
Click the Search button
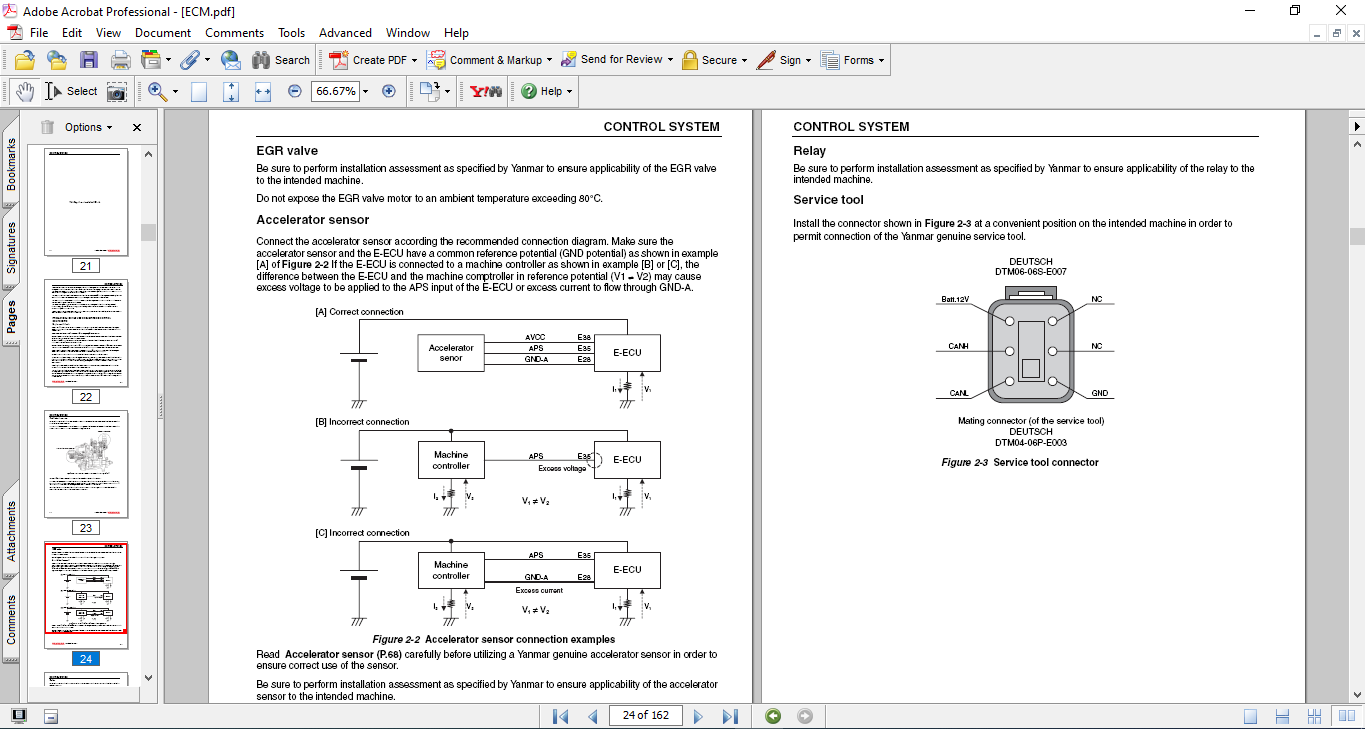[x=281, y=60]
